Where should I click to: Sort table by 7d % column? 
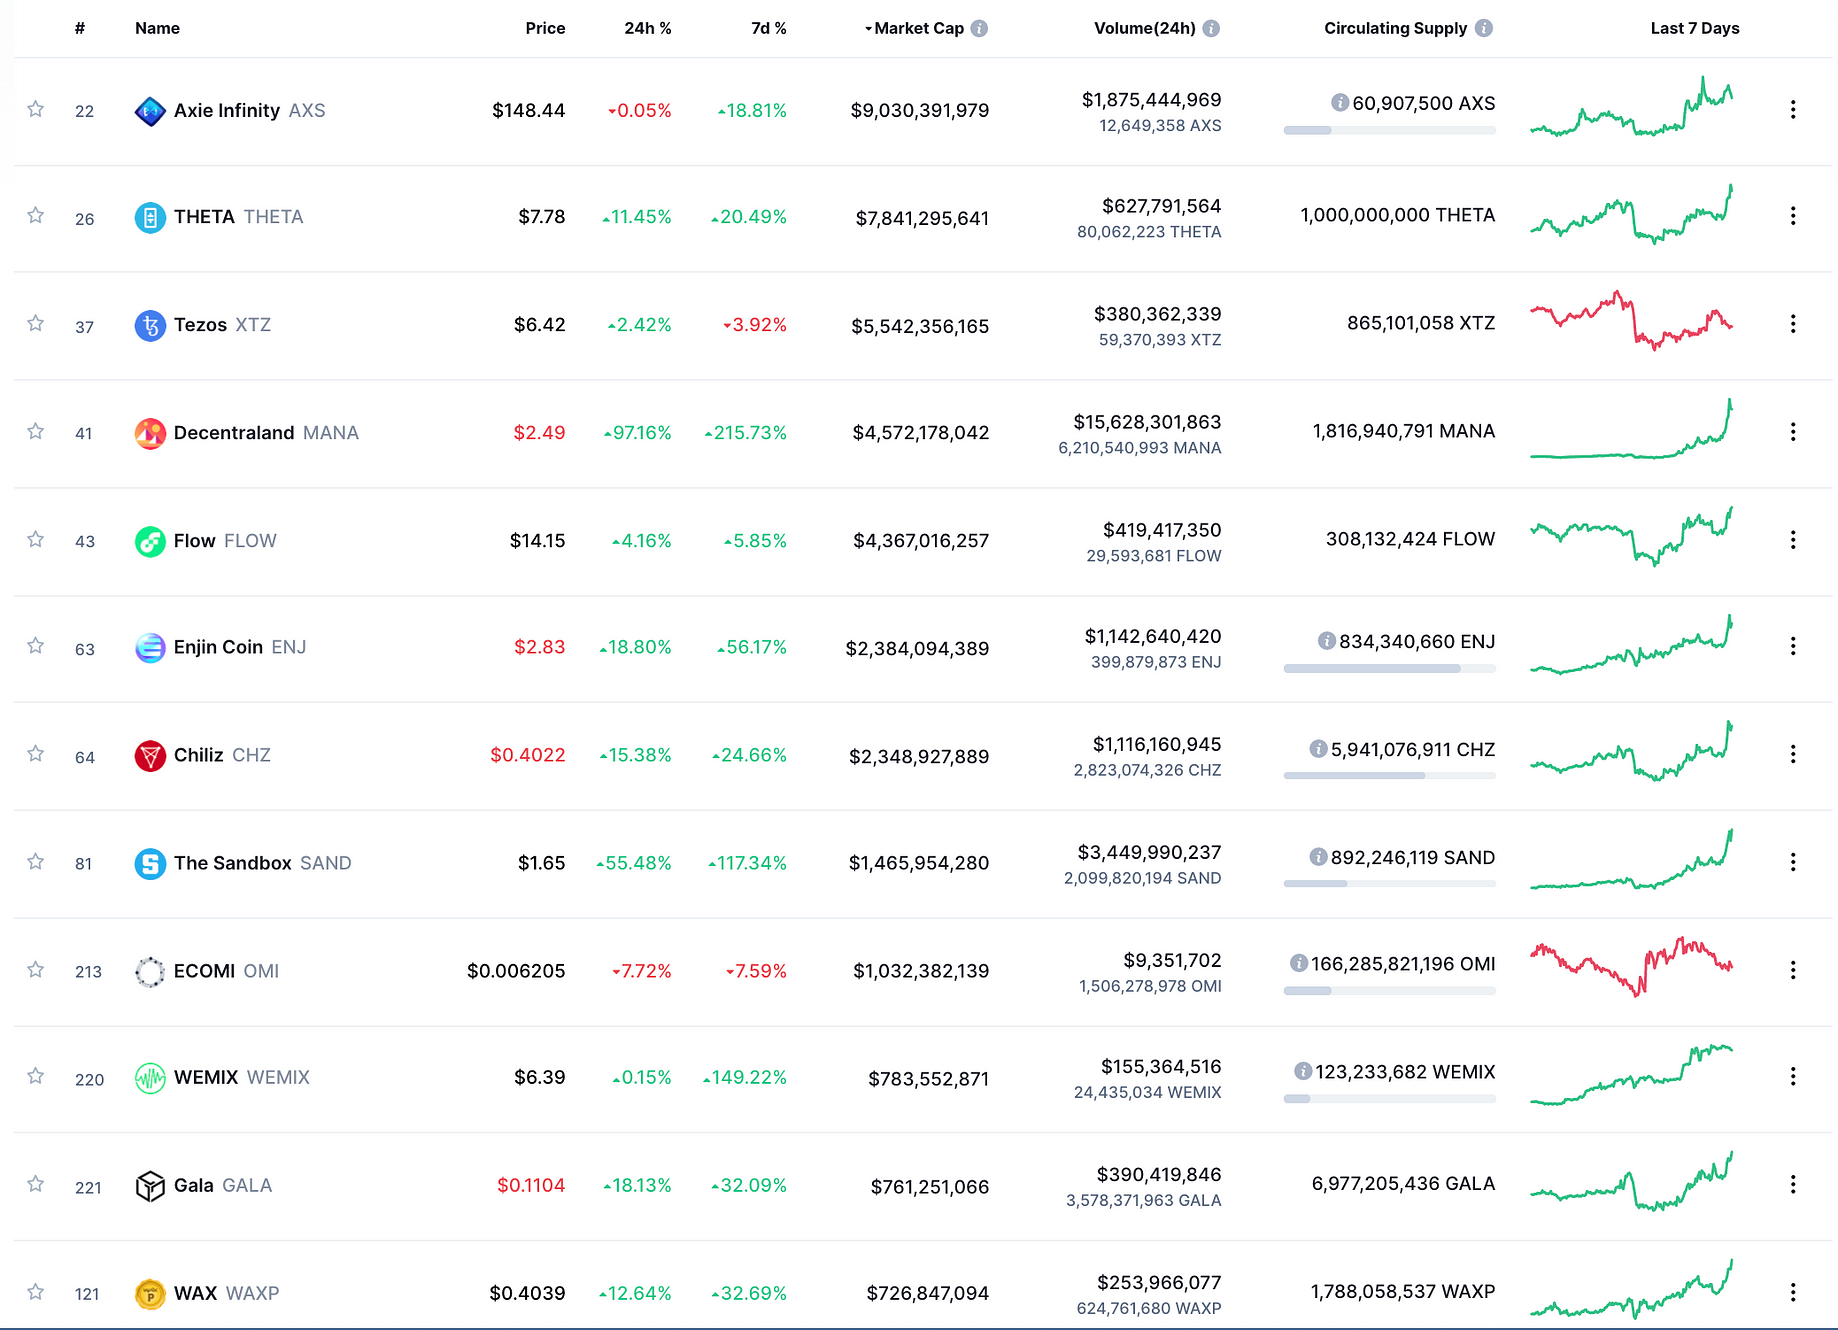pyautogui.click(x=769, y=28)
